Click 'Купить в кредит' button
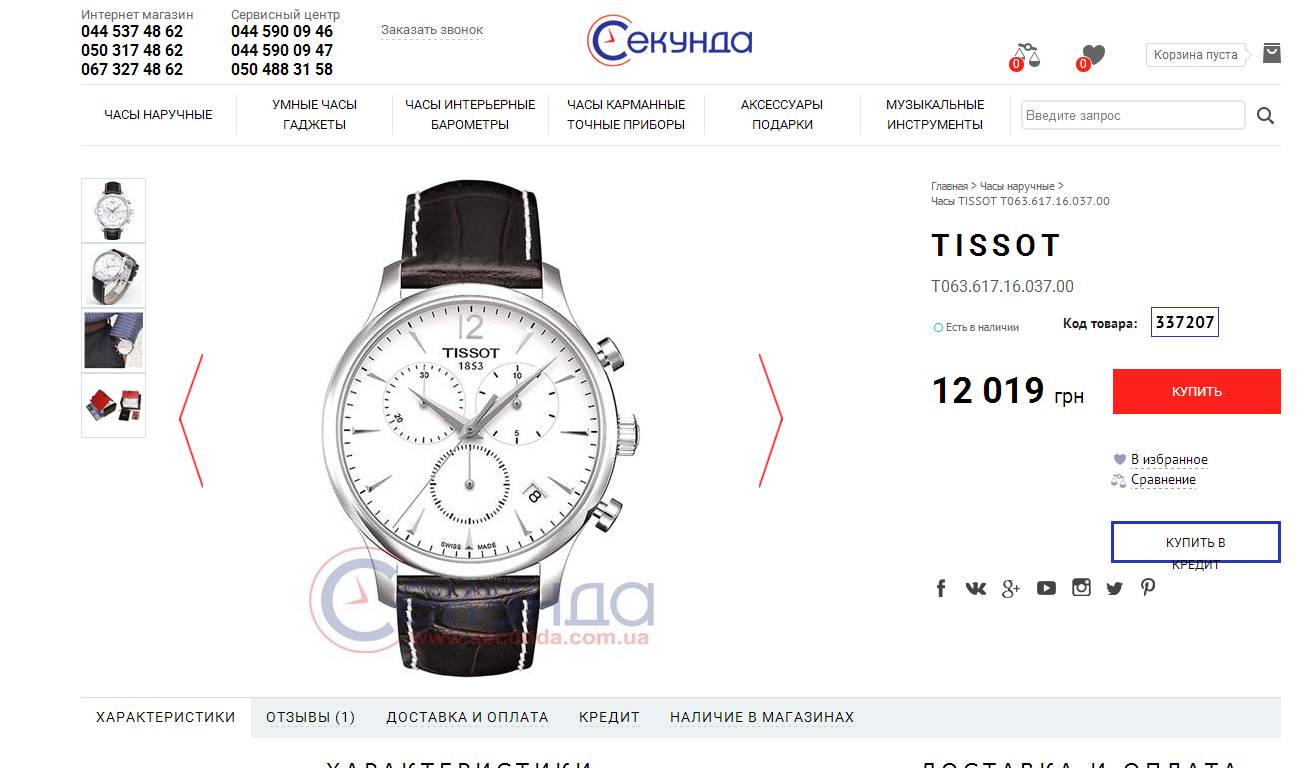The height and width of the screenshot is (768, 1316). click(1196, 542)
